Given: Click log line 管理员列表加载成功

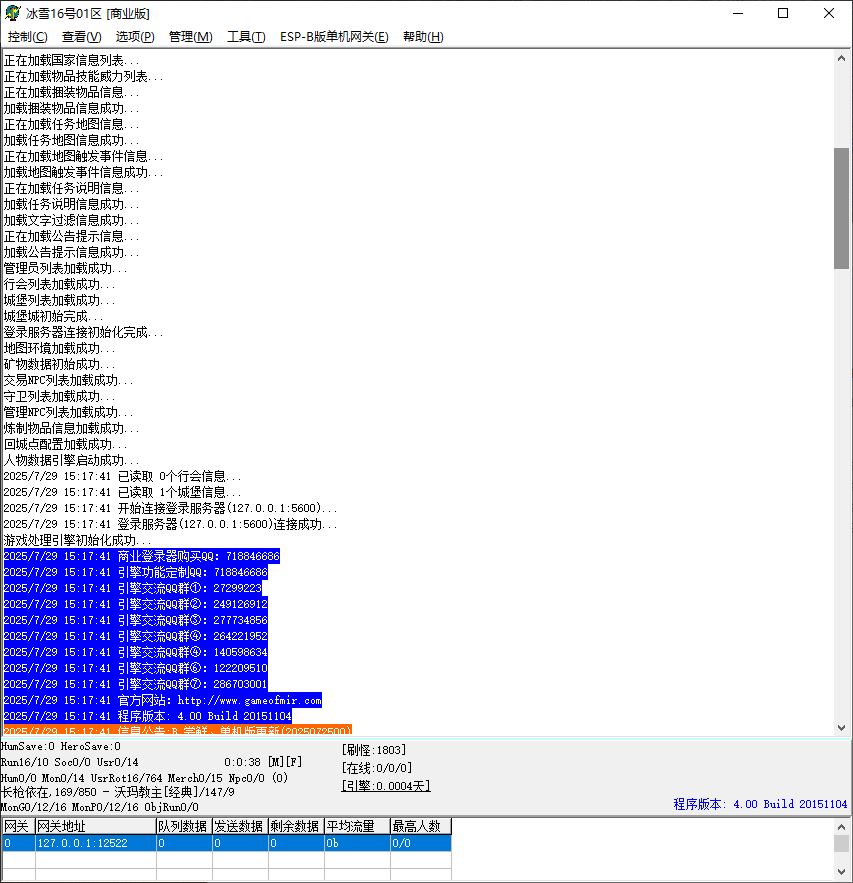Looking at the screenshot, I should 65,269.
